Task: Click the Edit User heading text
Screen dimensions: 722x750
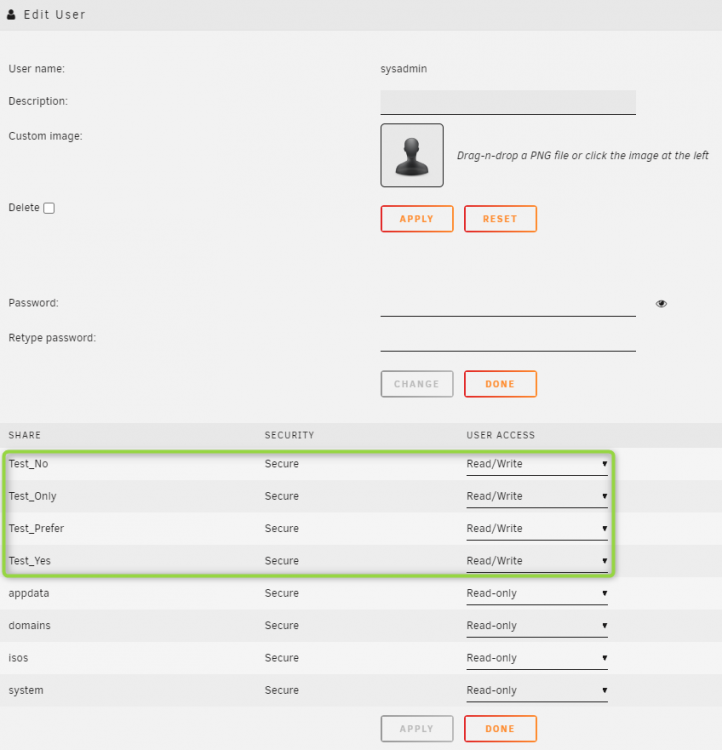Action: 55,15
